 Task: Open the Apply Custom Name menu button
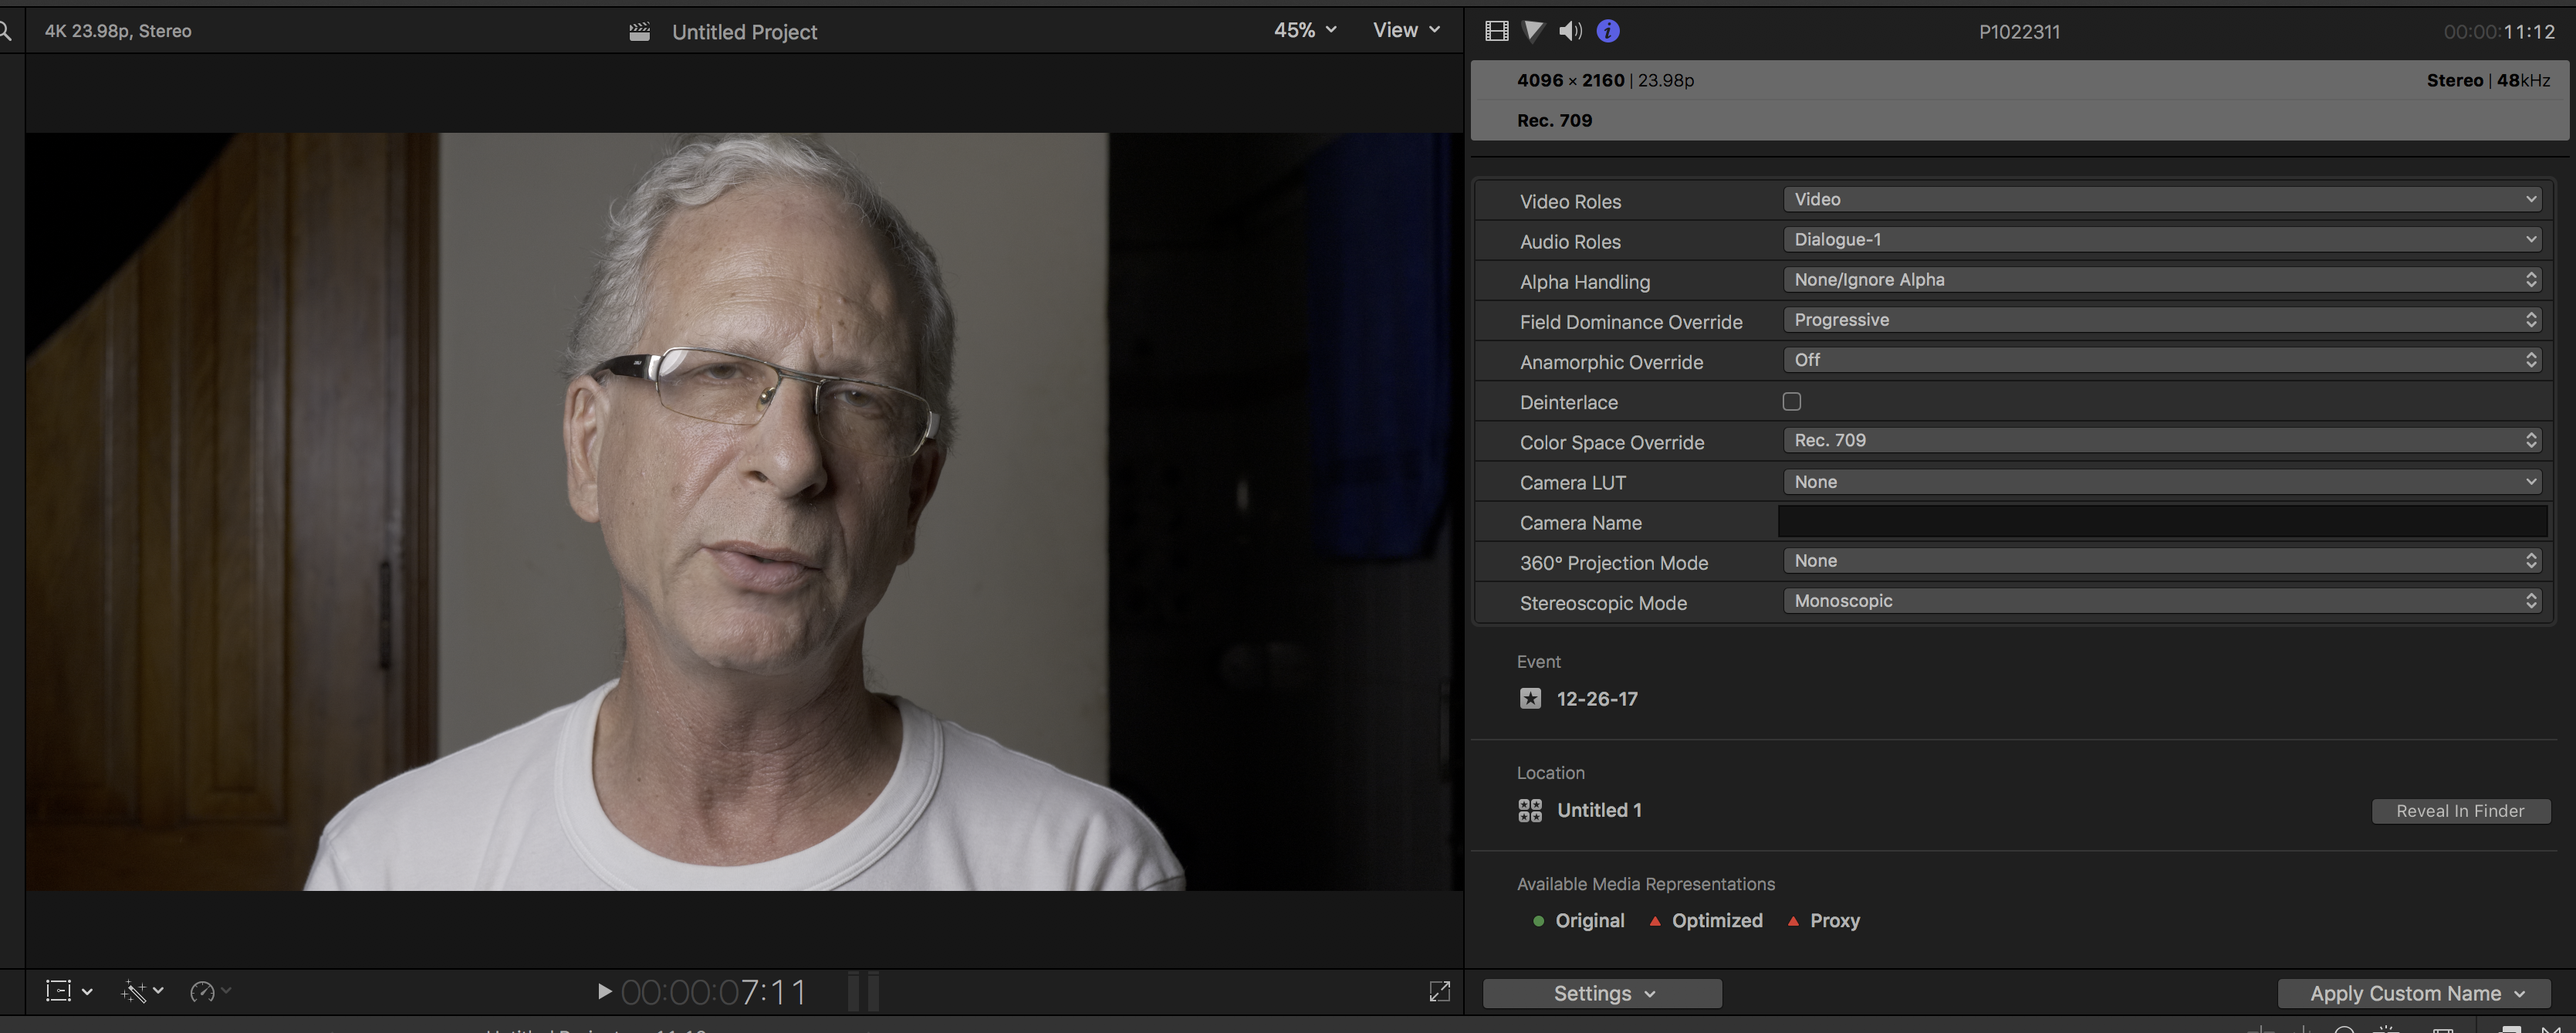click(x=2414, y=993)
